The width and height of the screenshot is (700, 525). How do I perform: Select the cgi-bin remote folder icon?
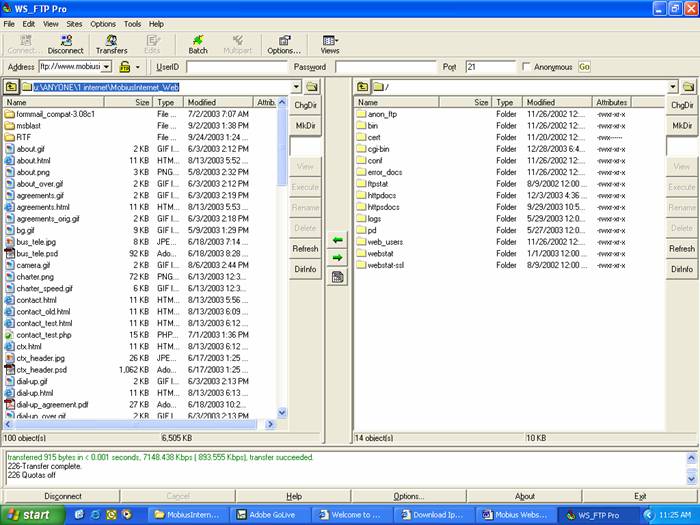(x=361, y=149)
